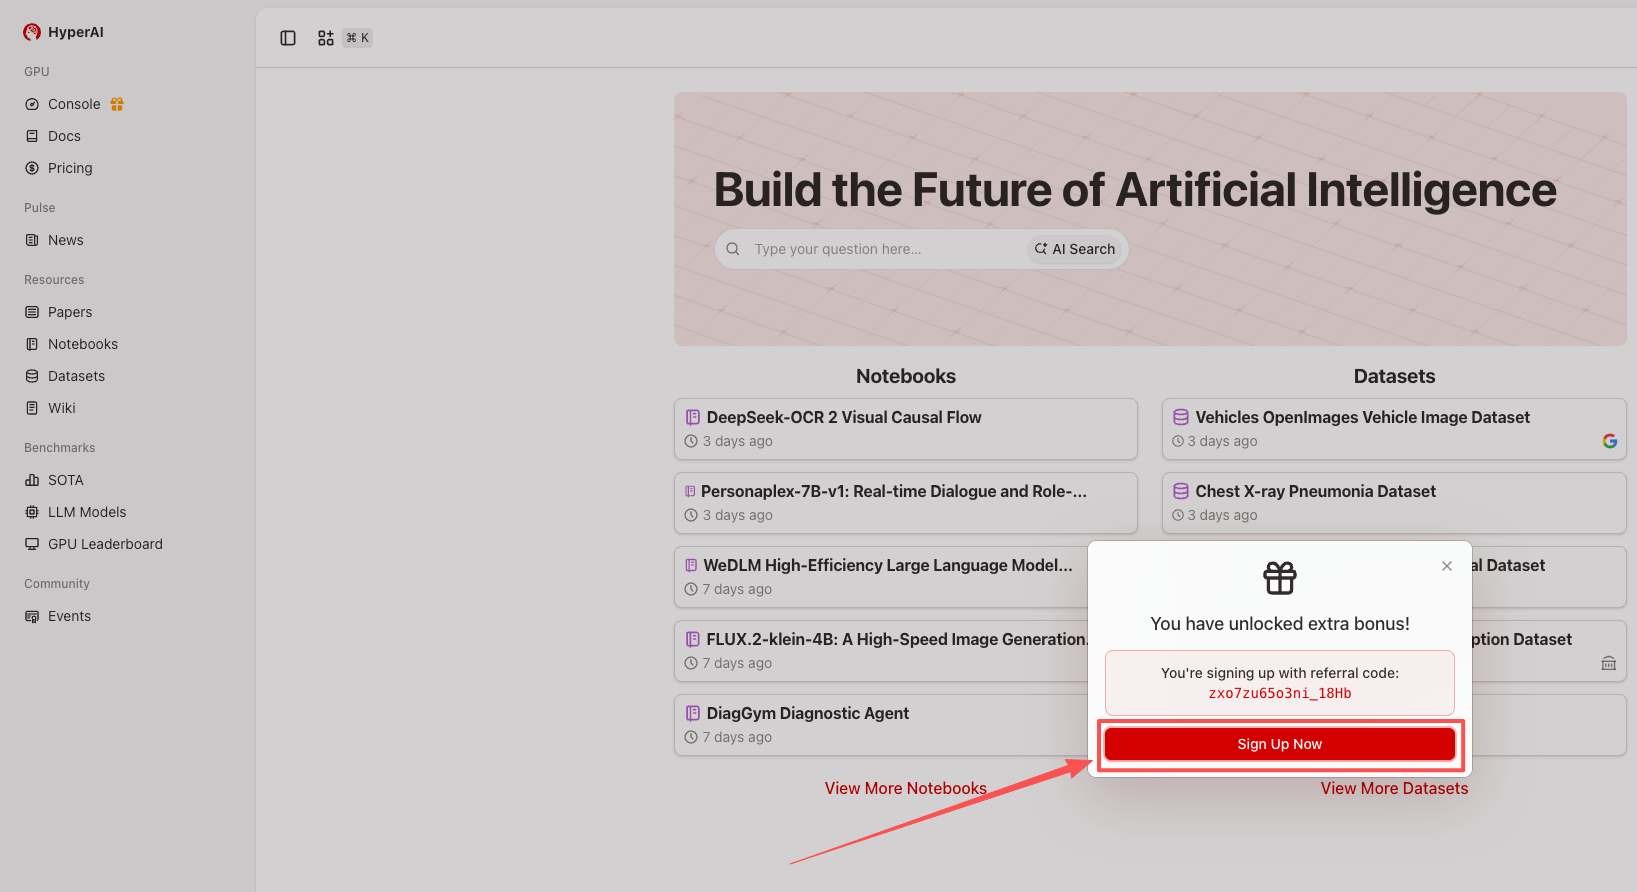Screen dimensions: 1637x892
Task: Open the News section
Action: 66,240
